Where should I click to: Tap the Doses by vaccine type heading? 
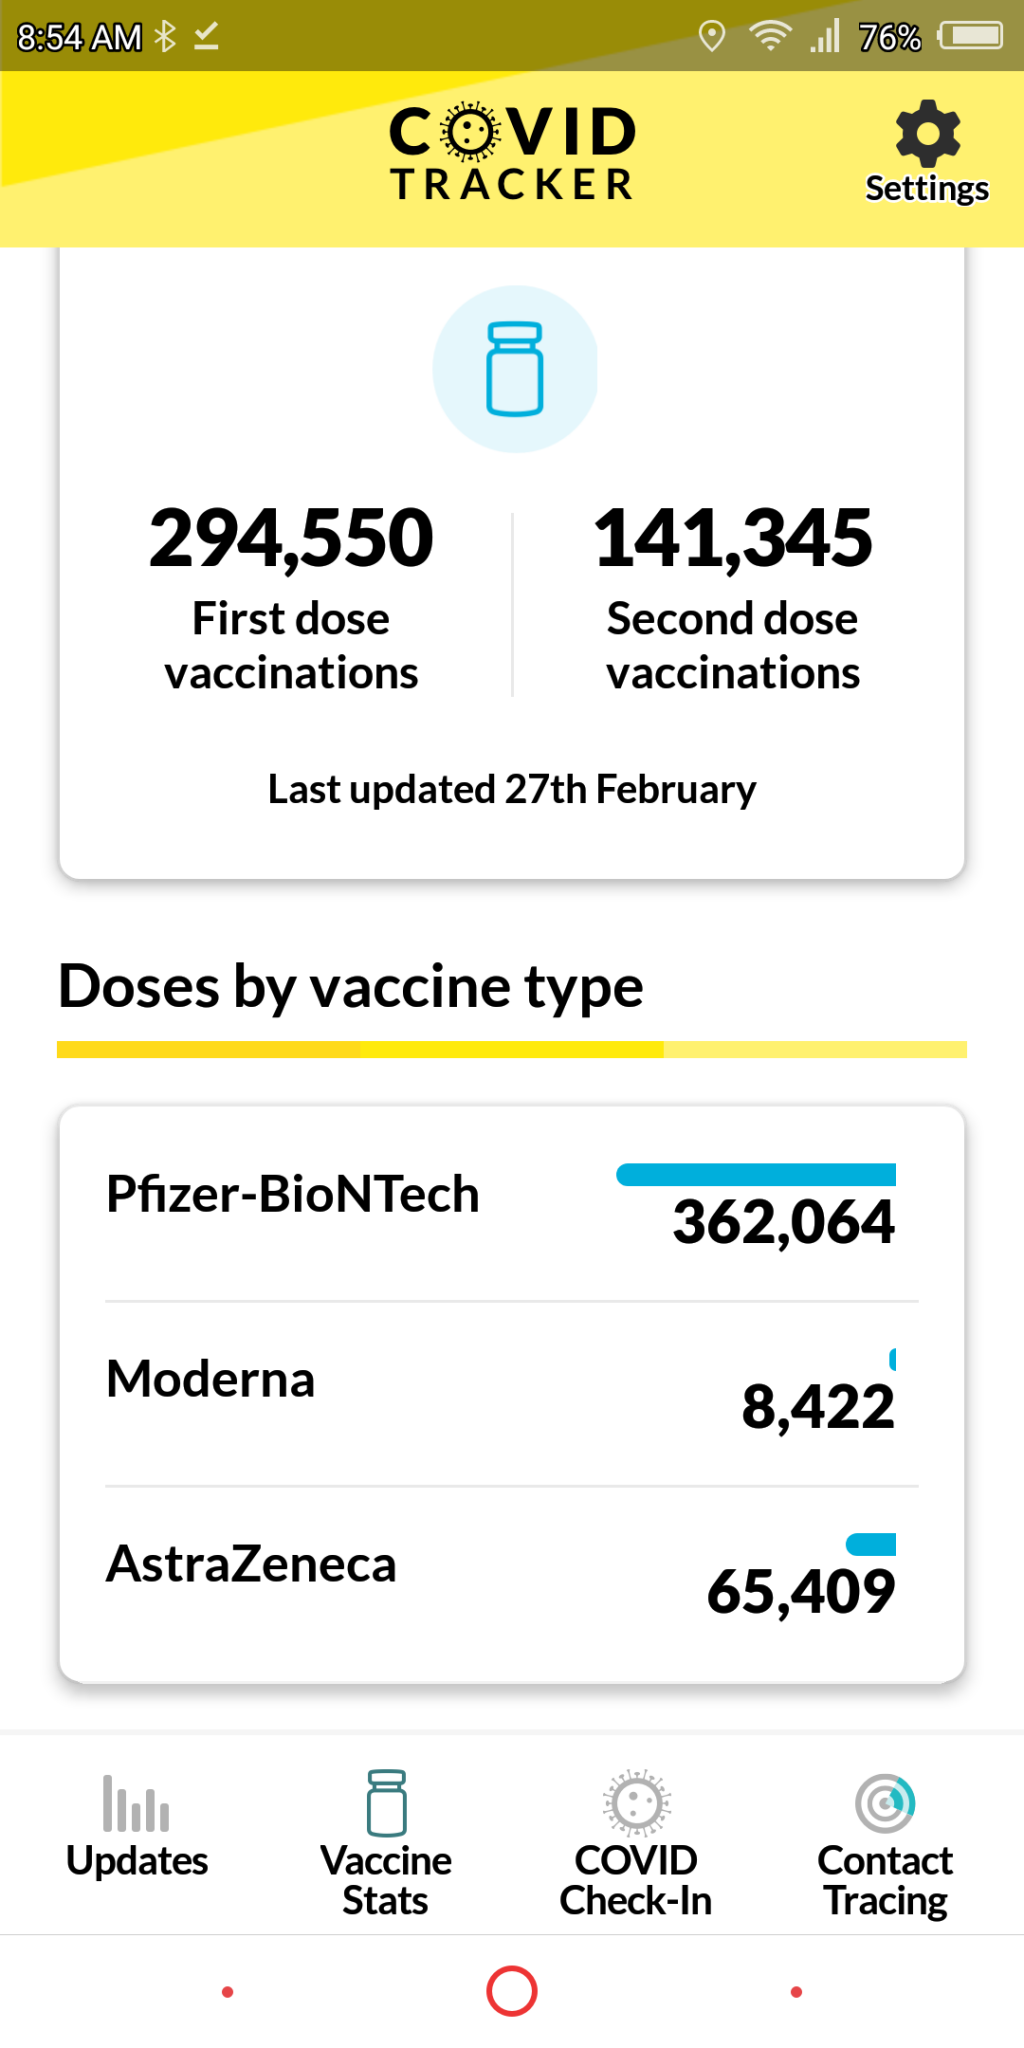(x=351, y=986)
